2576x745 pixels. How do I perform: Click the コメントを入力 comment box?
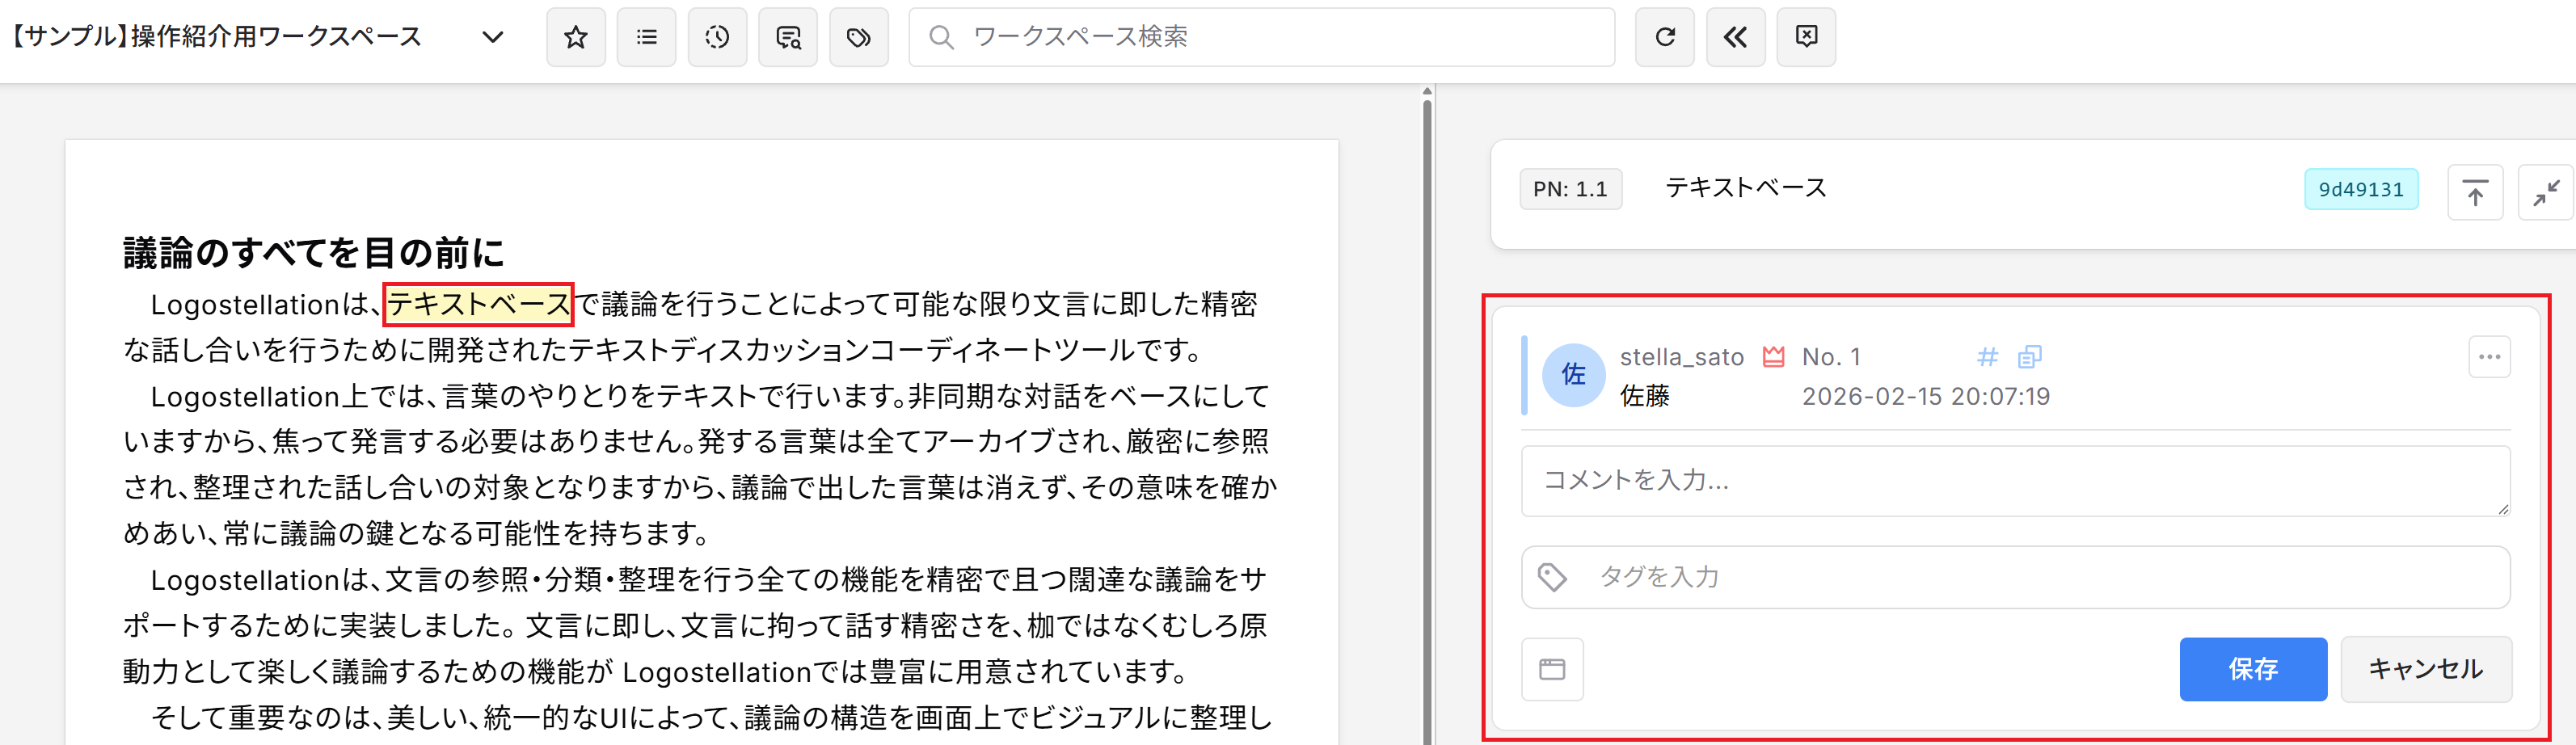click(2015, 481)
